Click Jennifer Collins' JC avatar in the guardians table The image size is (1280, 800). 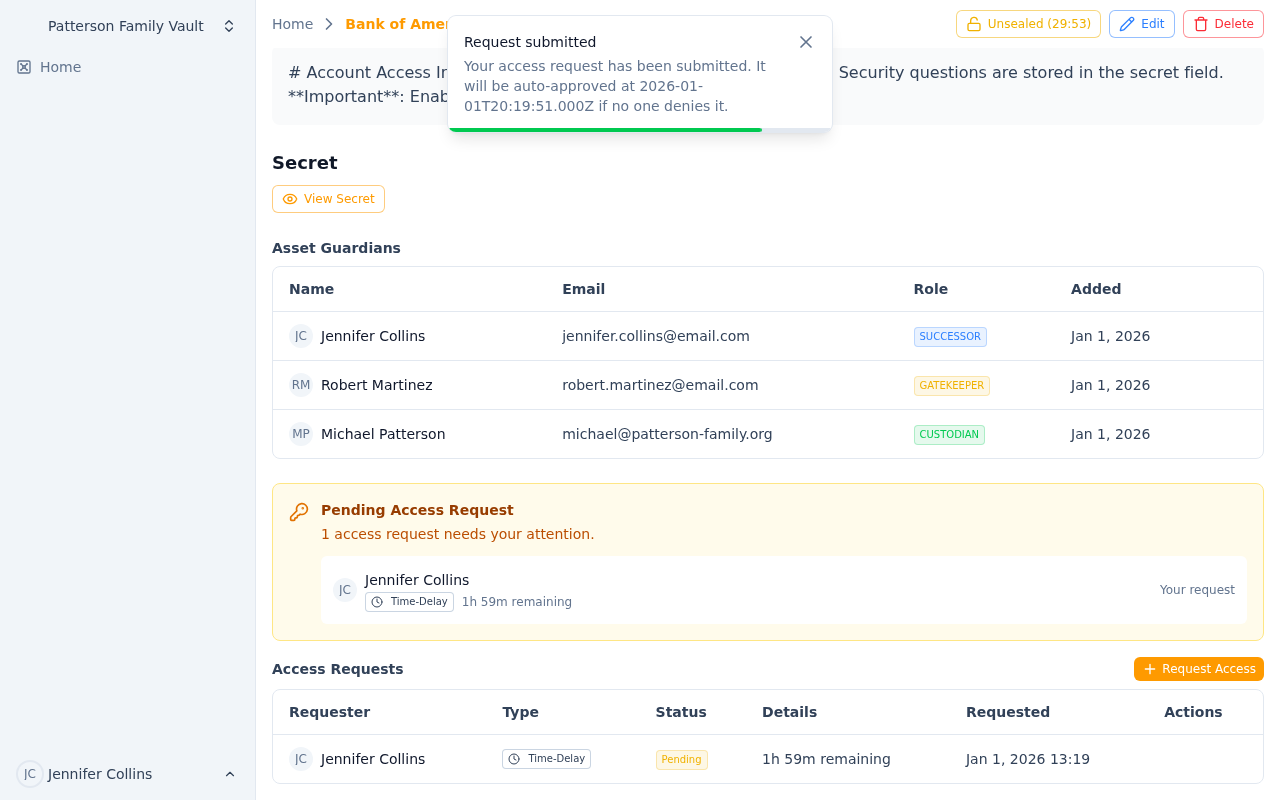[301, 336]
